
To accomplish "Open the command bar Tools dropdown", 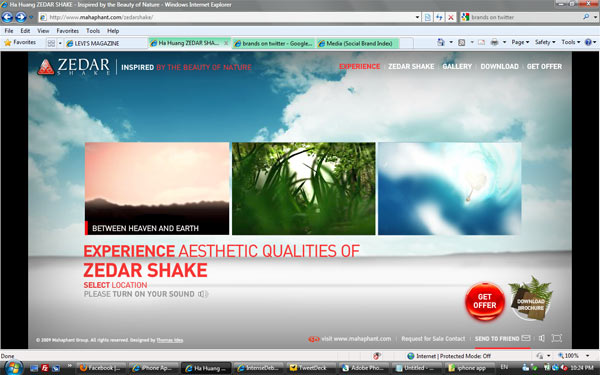I will [x=571, y=42].
